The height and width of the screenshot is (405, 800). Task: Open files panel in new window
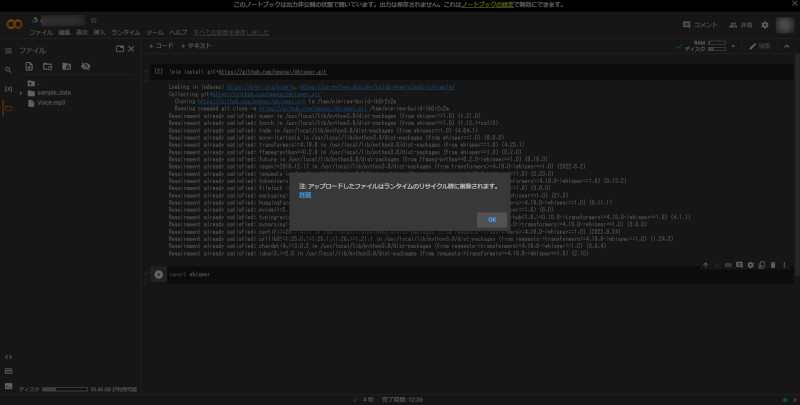click(120, 49)
